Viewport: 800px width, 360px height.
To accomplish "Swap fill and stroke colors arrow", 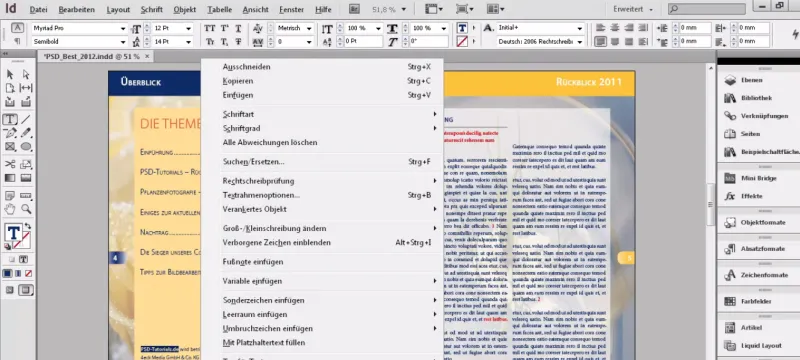I will (28, 226).
